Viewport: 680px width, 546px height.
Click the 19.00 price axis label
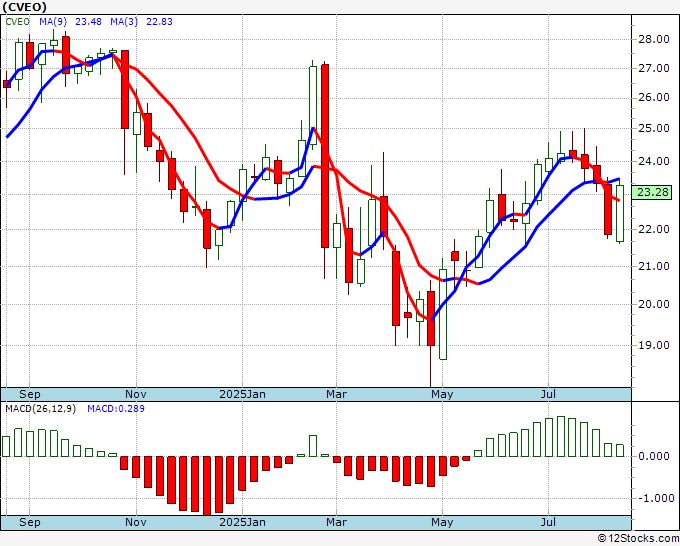[654, 345]
